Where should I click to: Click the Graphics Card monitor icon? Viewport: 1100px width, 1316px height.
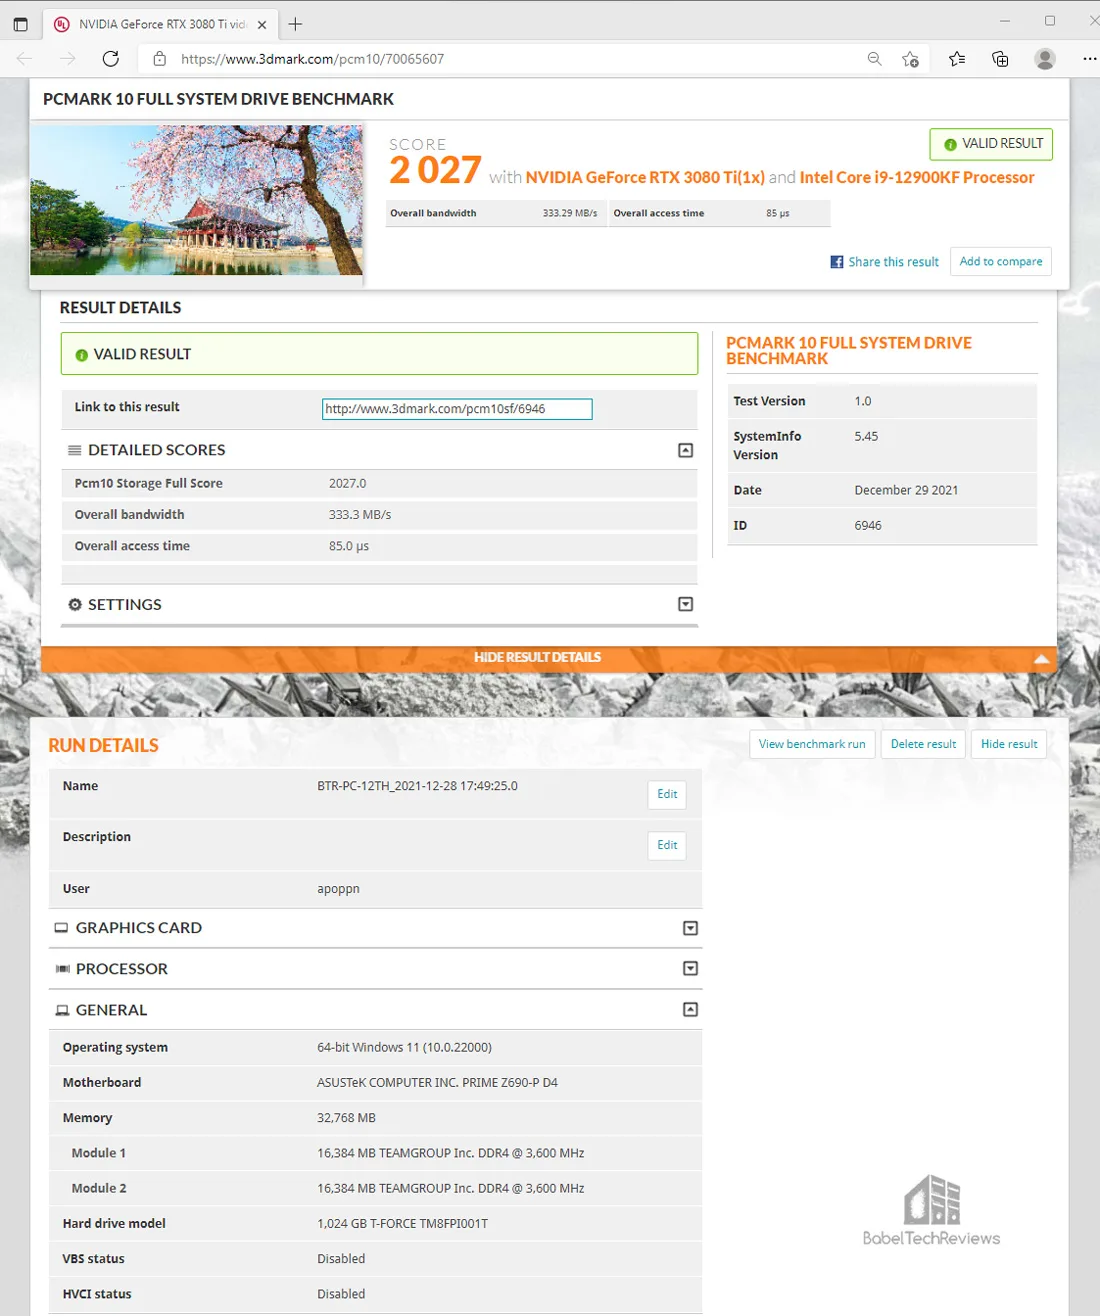[x=61, y=928]
